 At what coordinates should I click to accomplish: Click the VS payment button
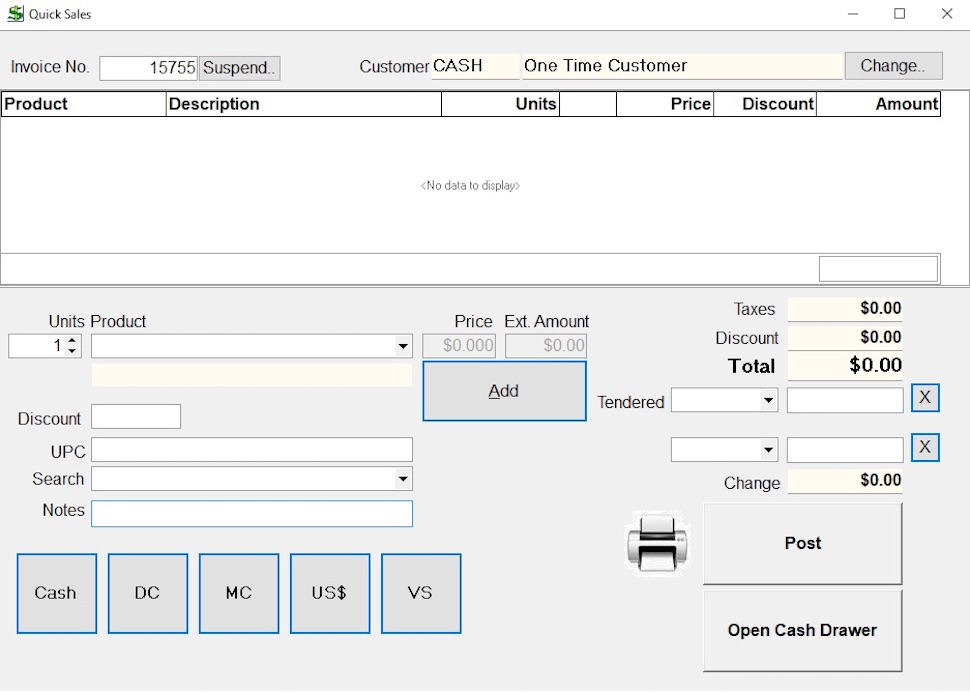point(420,593)
